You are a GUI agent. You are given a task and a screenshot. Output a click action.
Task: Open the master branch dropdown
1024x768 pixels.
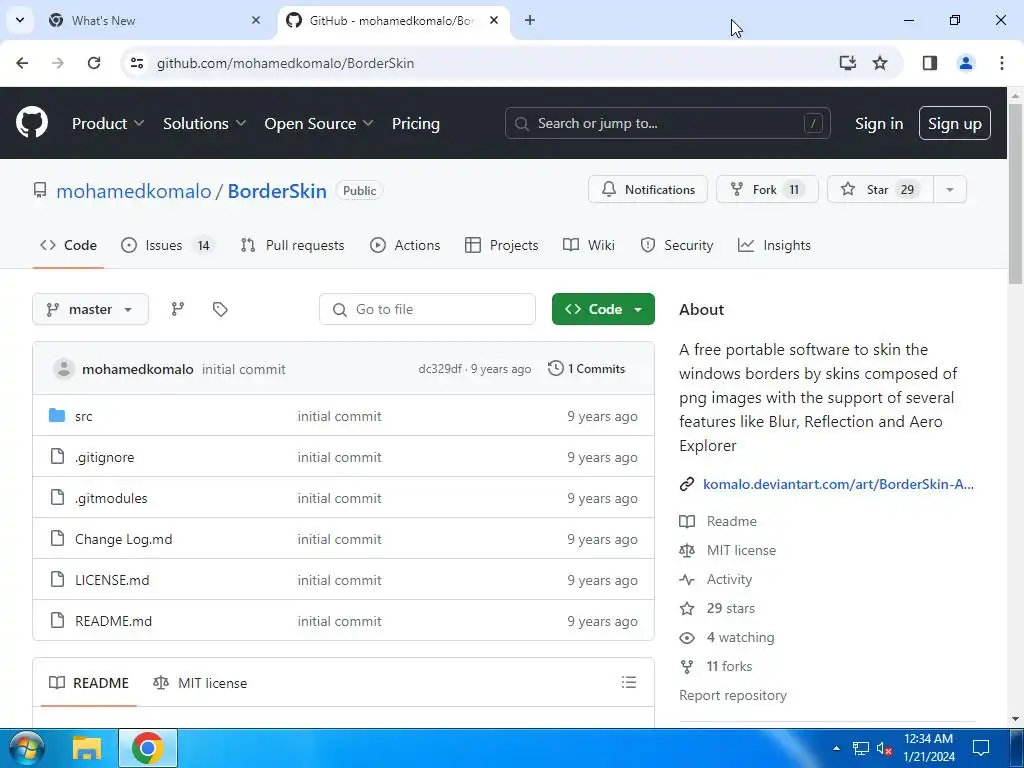point(90,309)
